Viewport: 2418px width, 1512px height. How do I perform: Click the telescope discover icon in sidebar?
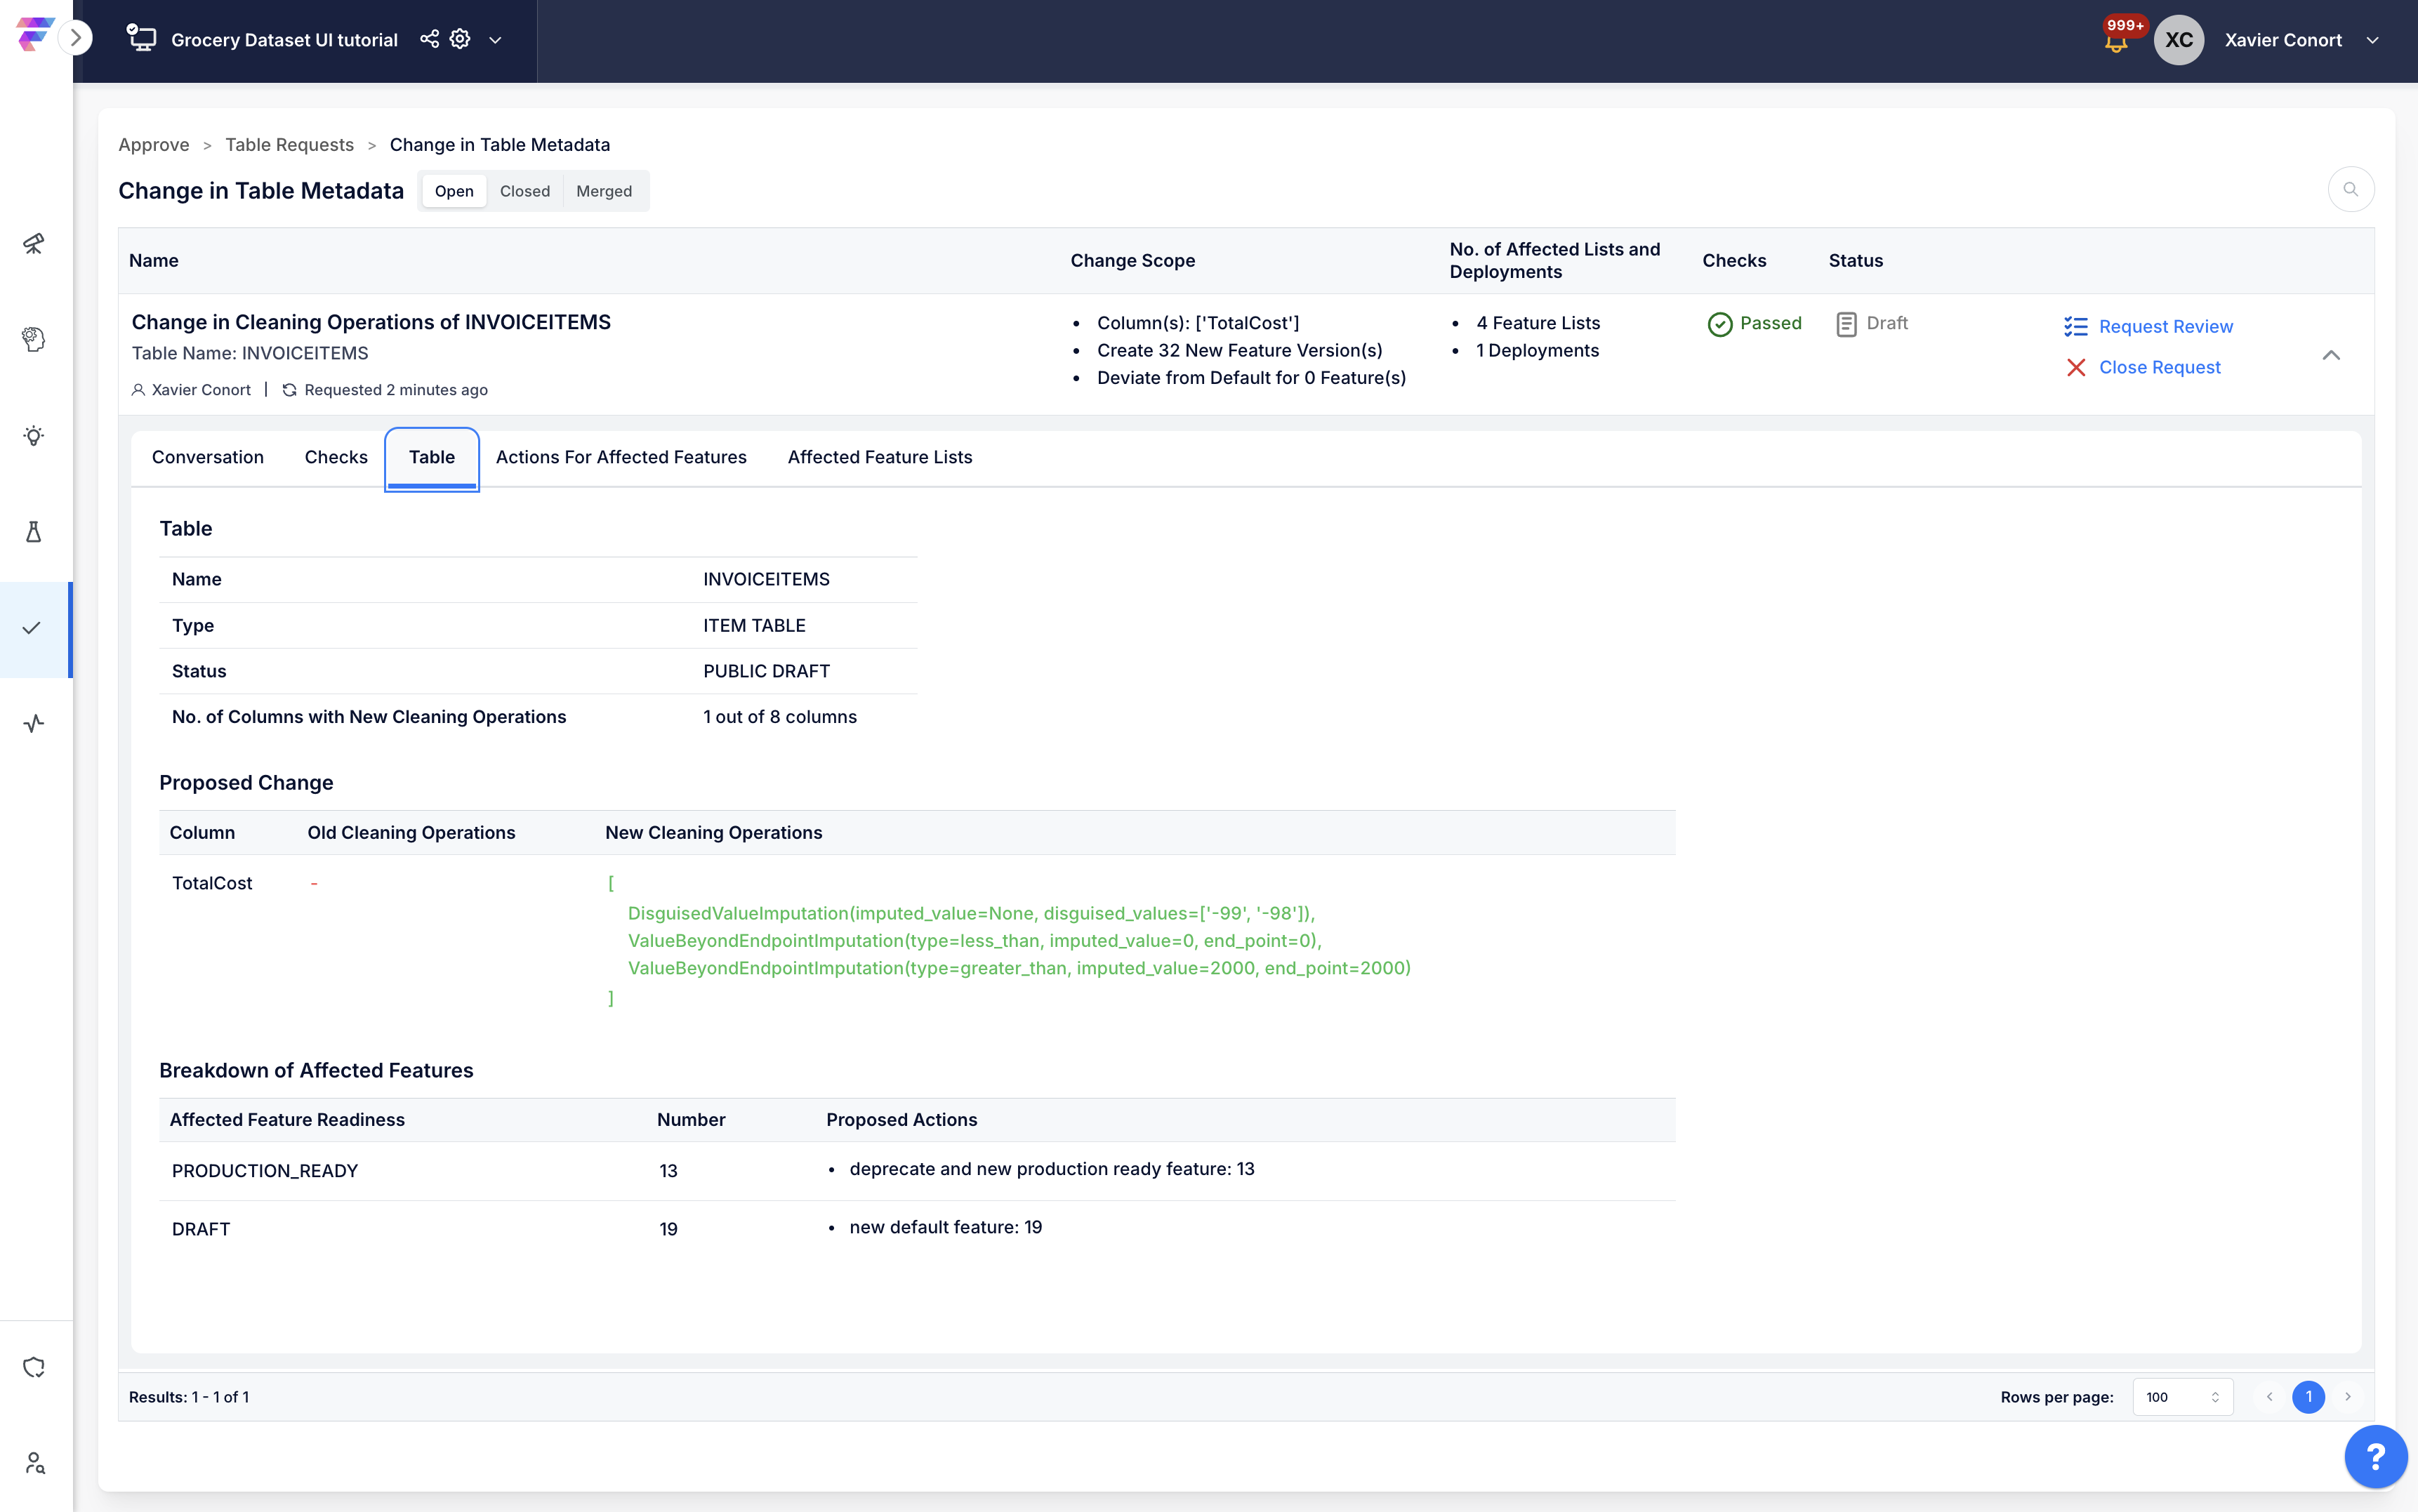tap(34, 243)
